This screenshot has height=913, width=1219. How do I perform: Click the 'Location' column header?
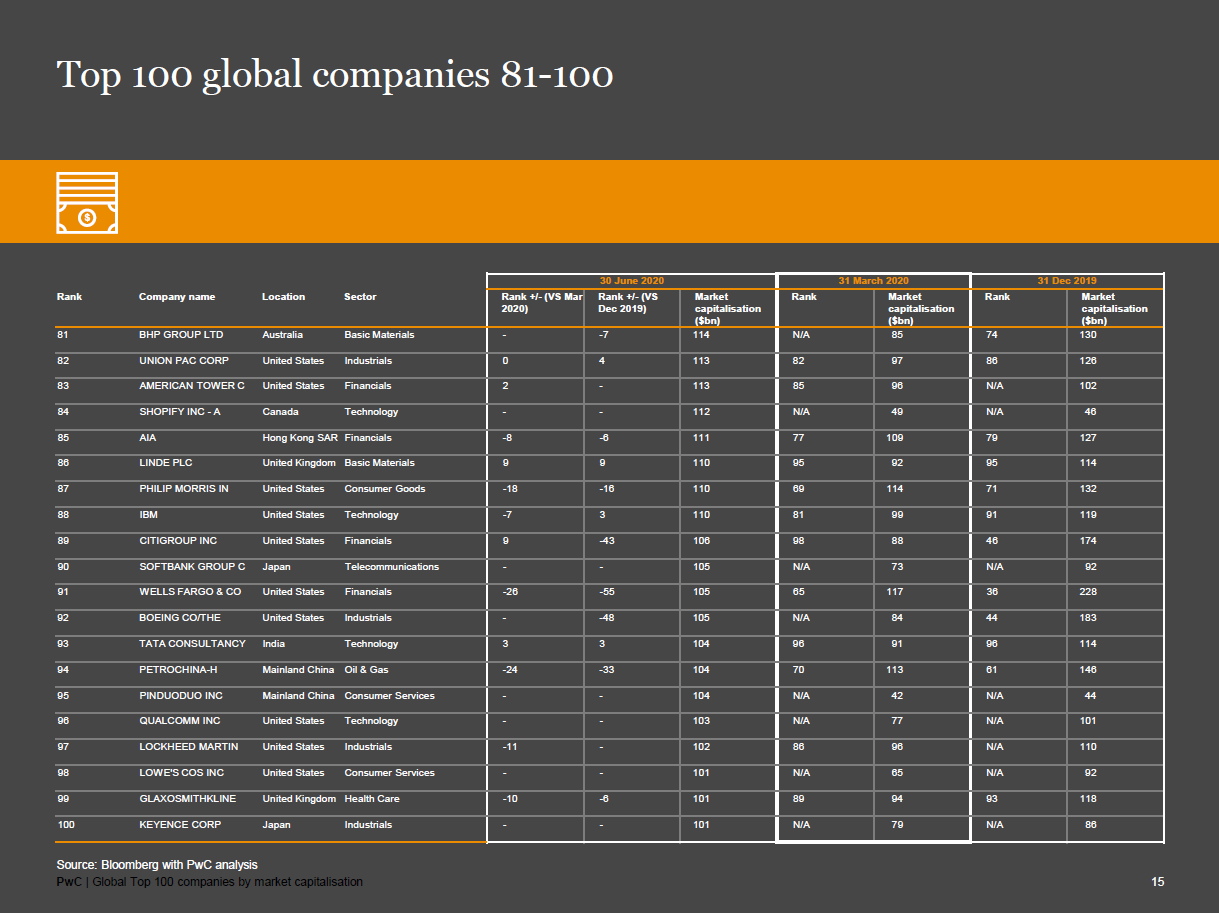pyautogui.click(x=284, y=297)
